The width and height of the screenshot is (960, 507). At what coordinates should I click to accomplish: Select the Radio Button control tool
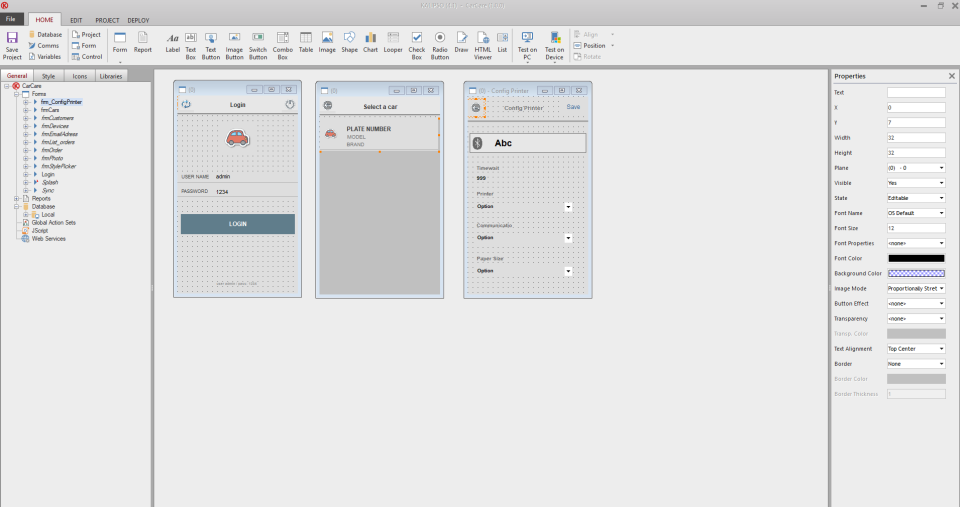pyautogui.click(x=440, y=46)
